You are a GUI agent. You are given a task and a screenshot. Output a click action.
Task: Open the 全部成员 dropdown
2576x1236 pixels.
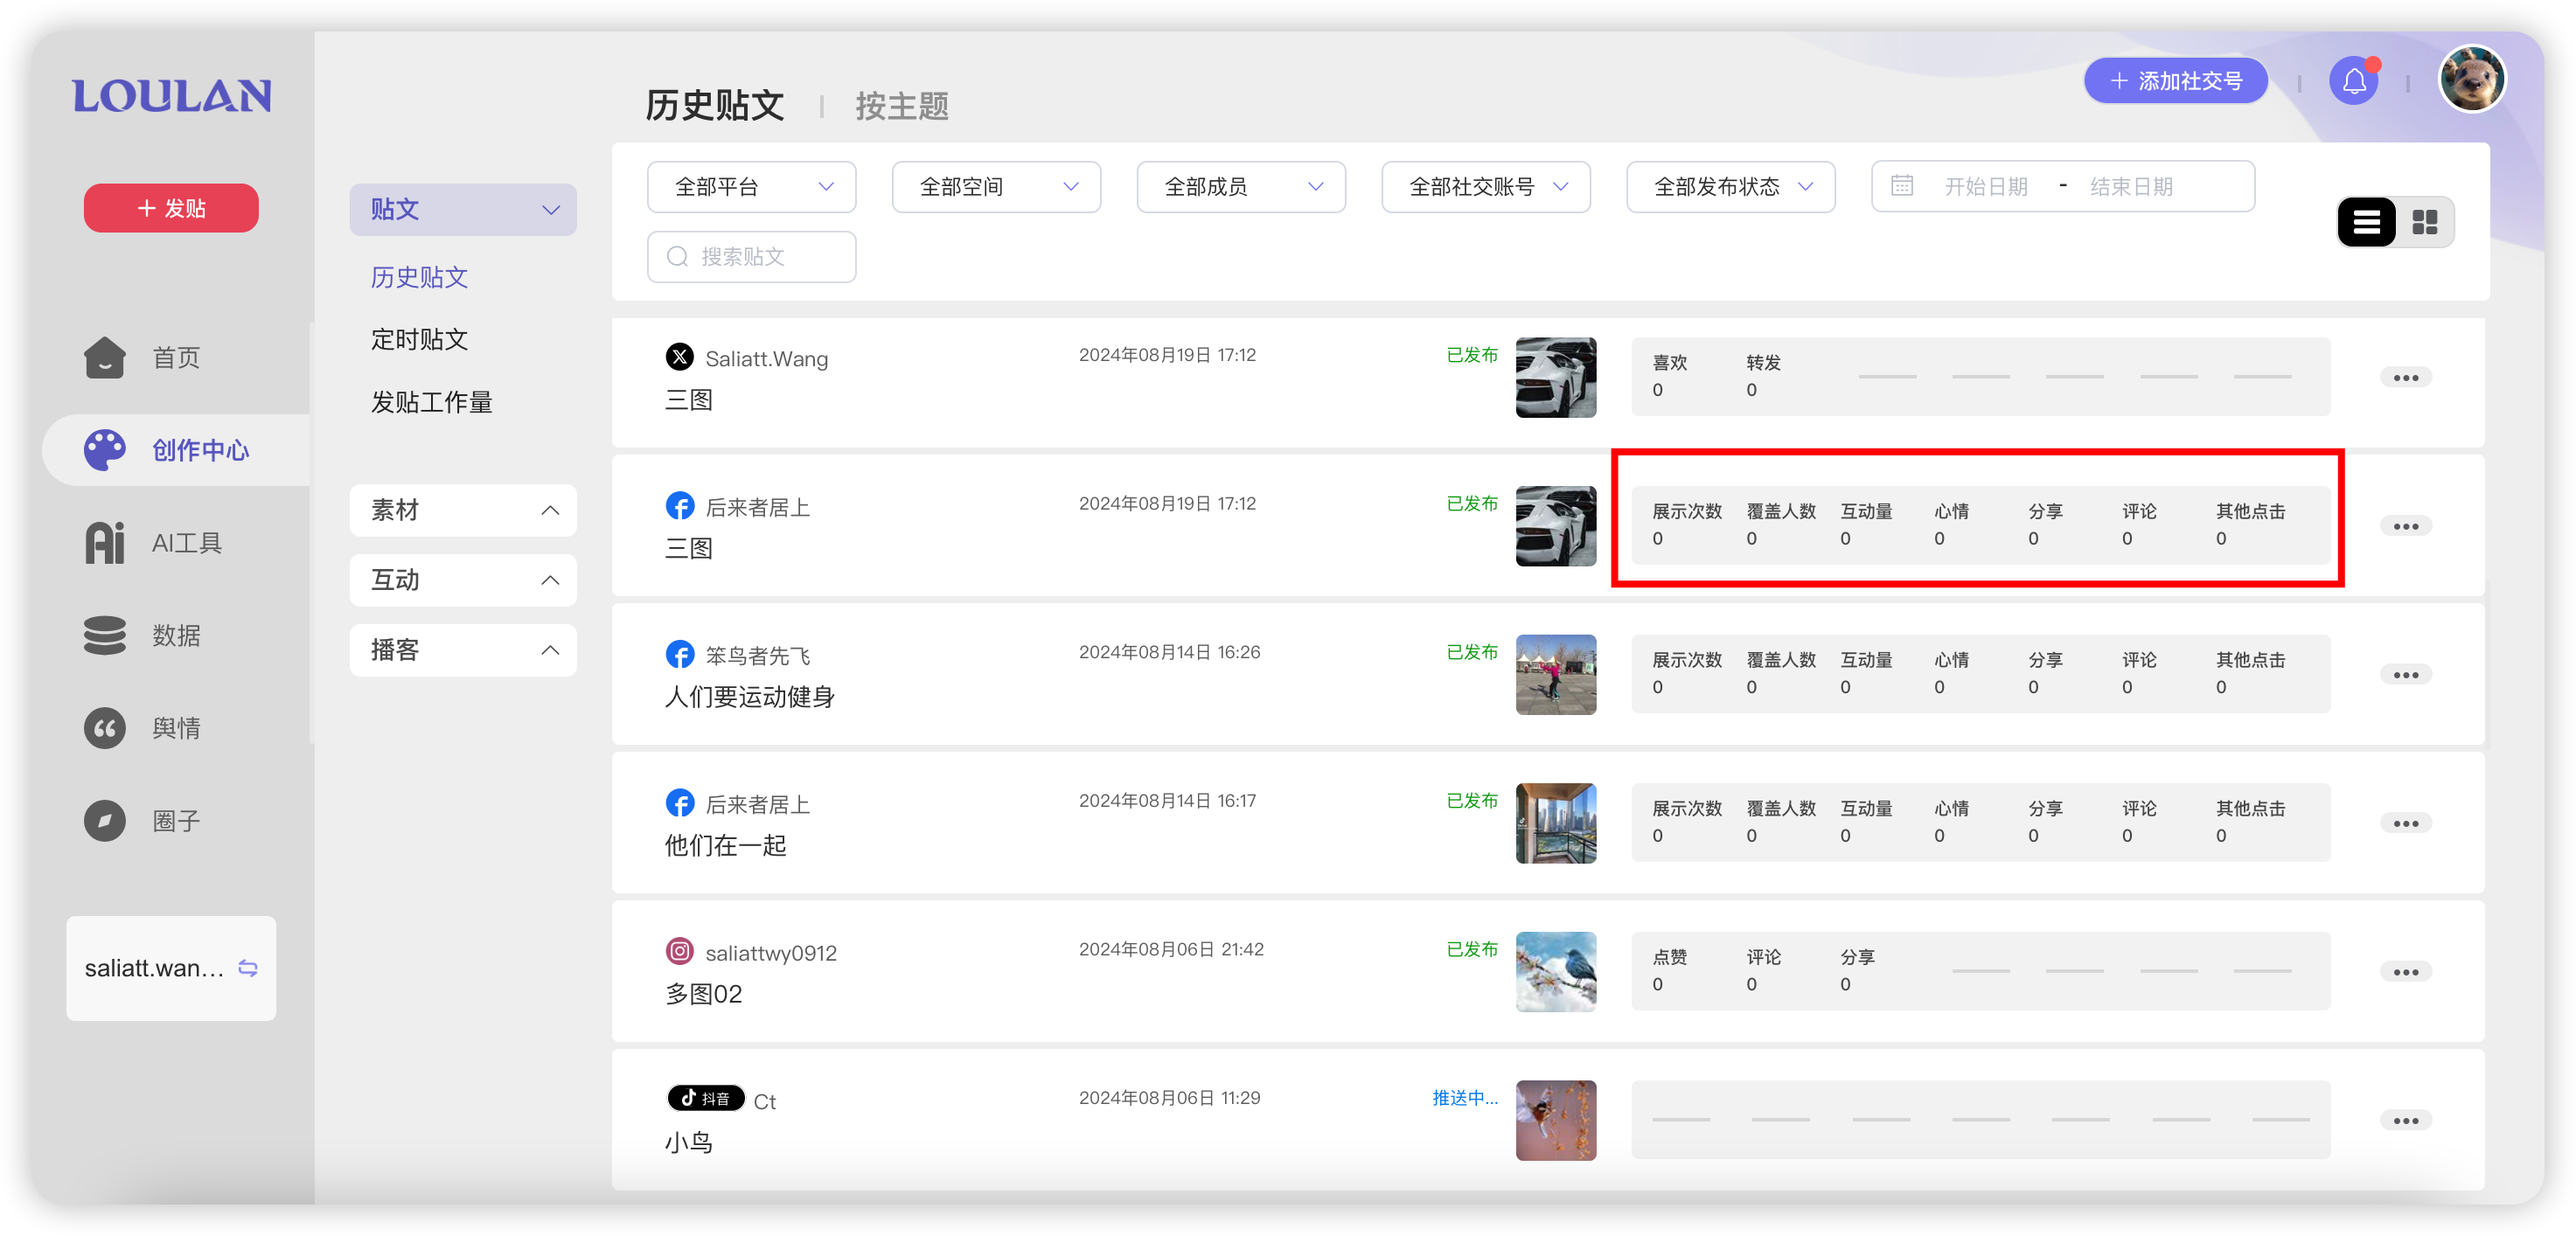coord(1241,187)
